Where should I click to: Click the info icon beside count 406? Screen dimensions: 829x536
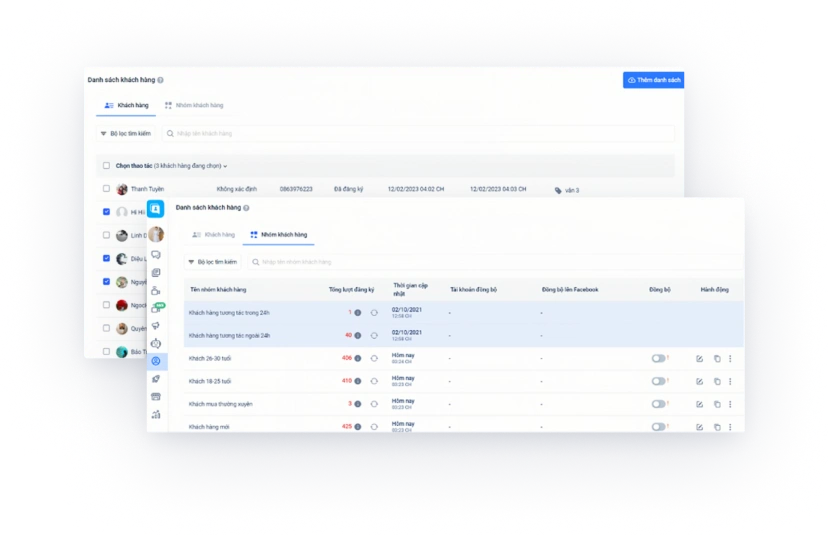[x=358, y=358]
